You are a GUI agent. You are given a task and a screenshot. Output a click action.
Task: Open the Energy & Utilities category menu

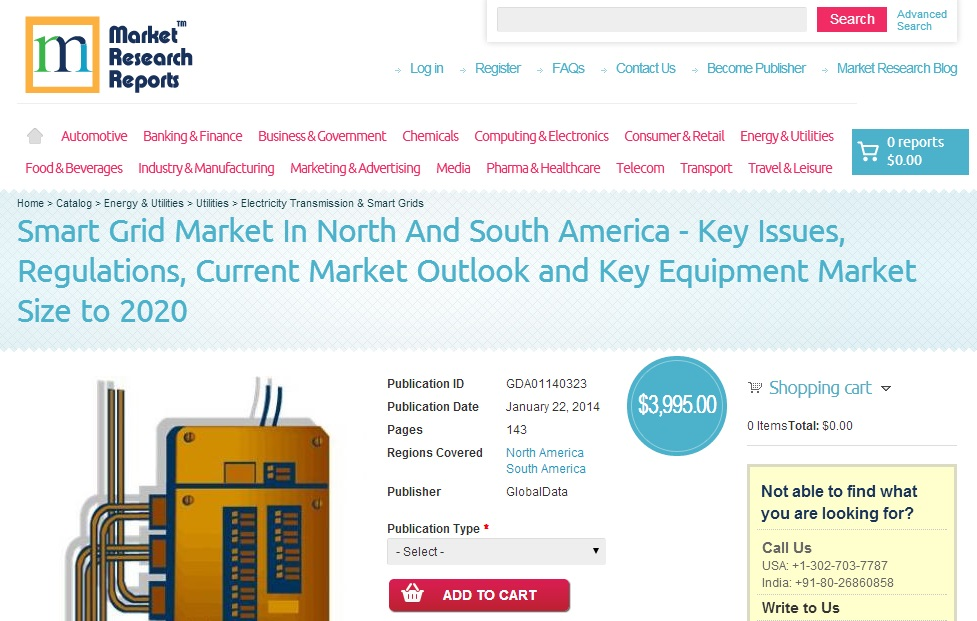point(786,136)
